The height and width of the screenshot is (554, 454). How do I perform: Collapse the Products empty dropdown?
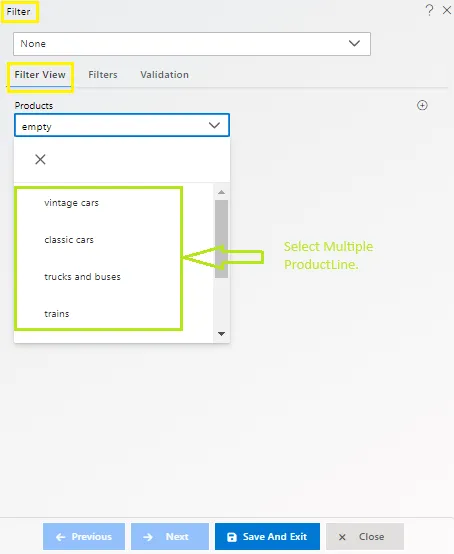[122, 125]
